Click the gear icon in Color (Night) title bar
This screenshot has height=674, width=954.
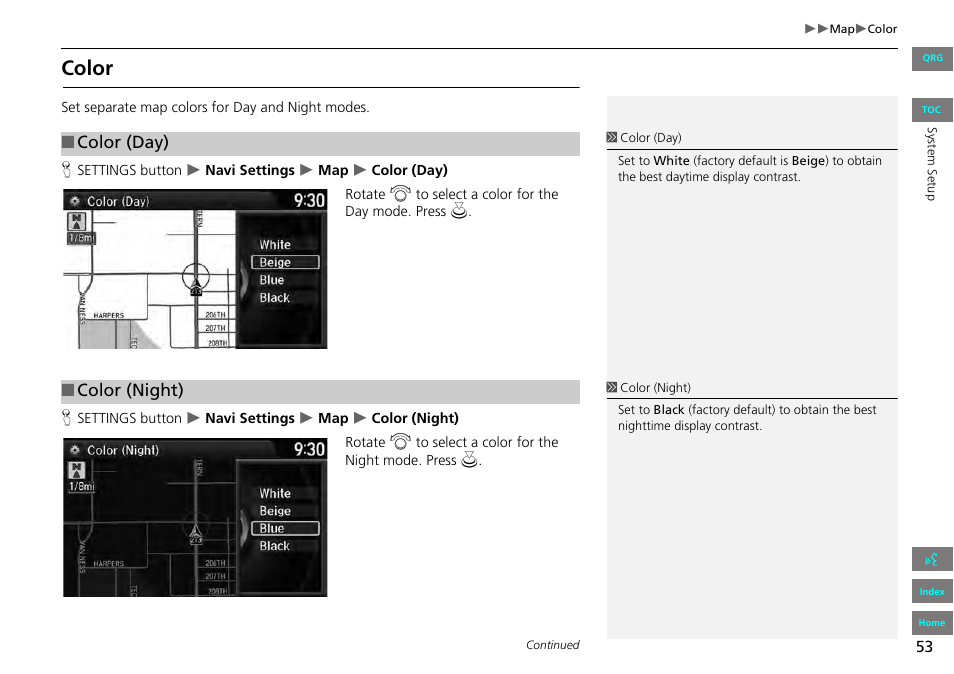[x=75, y=450]
